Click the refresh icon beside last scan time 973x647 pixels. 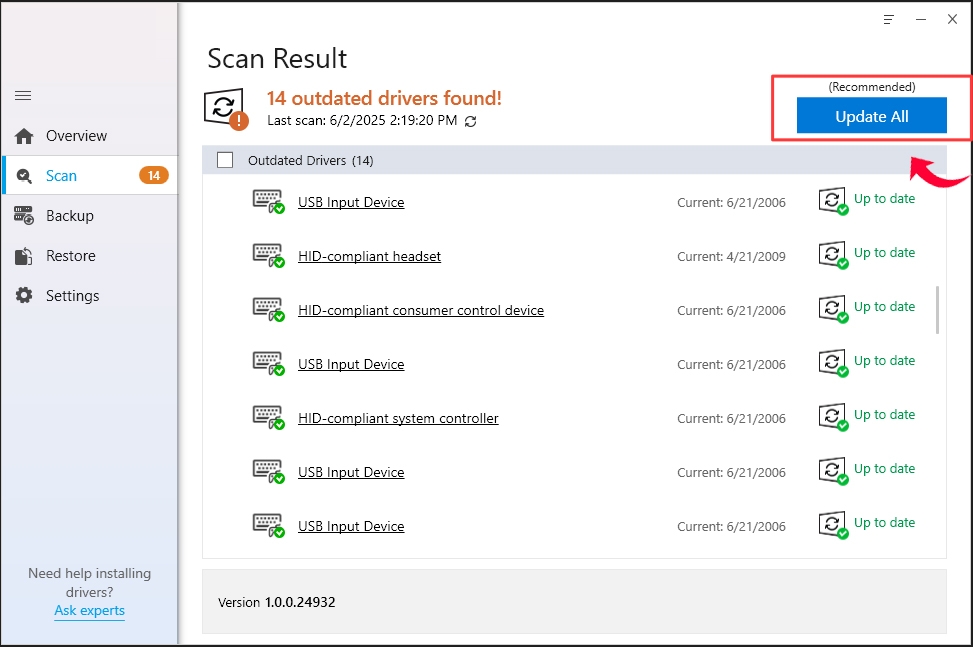(471, 121)
